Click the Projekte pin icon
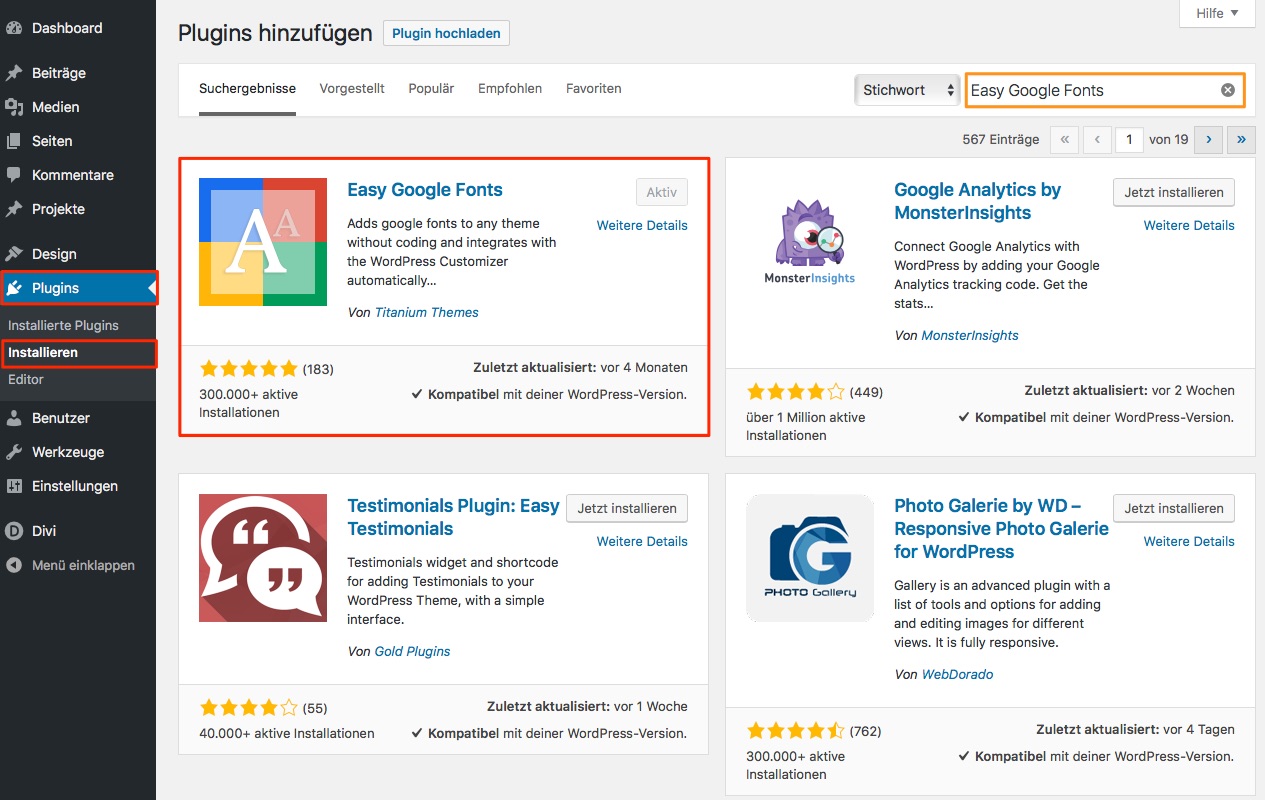 pyautogui.click(x=14, y=209)
